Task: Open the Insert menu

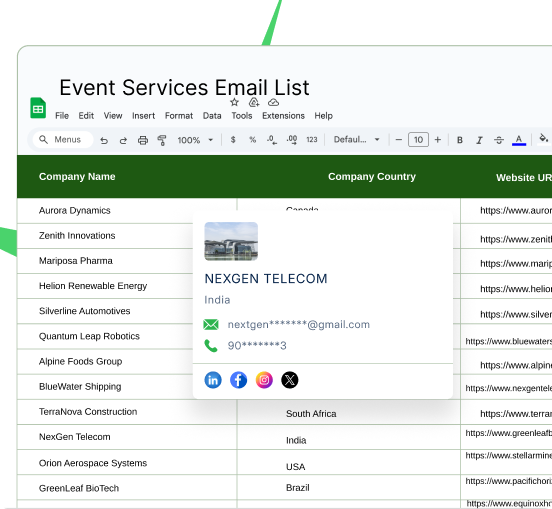Action: pos(143,116)
